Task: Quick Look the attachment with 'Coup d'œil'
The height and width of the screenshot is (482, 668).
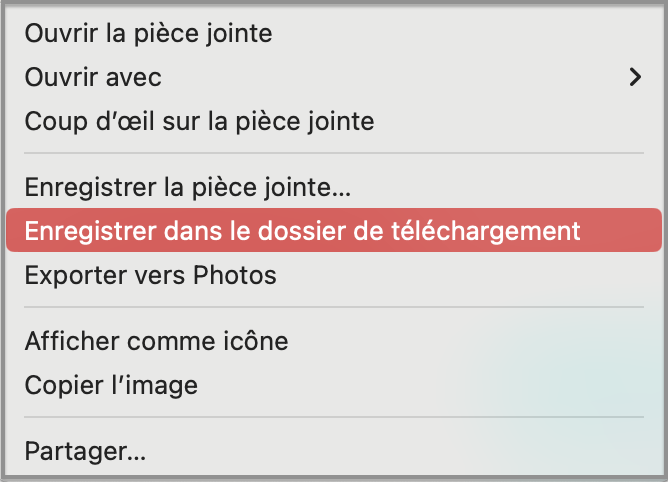Action: click(199, 122)
